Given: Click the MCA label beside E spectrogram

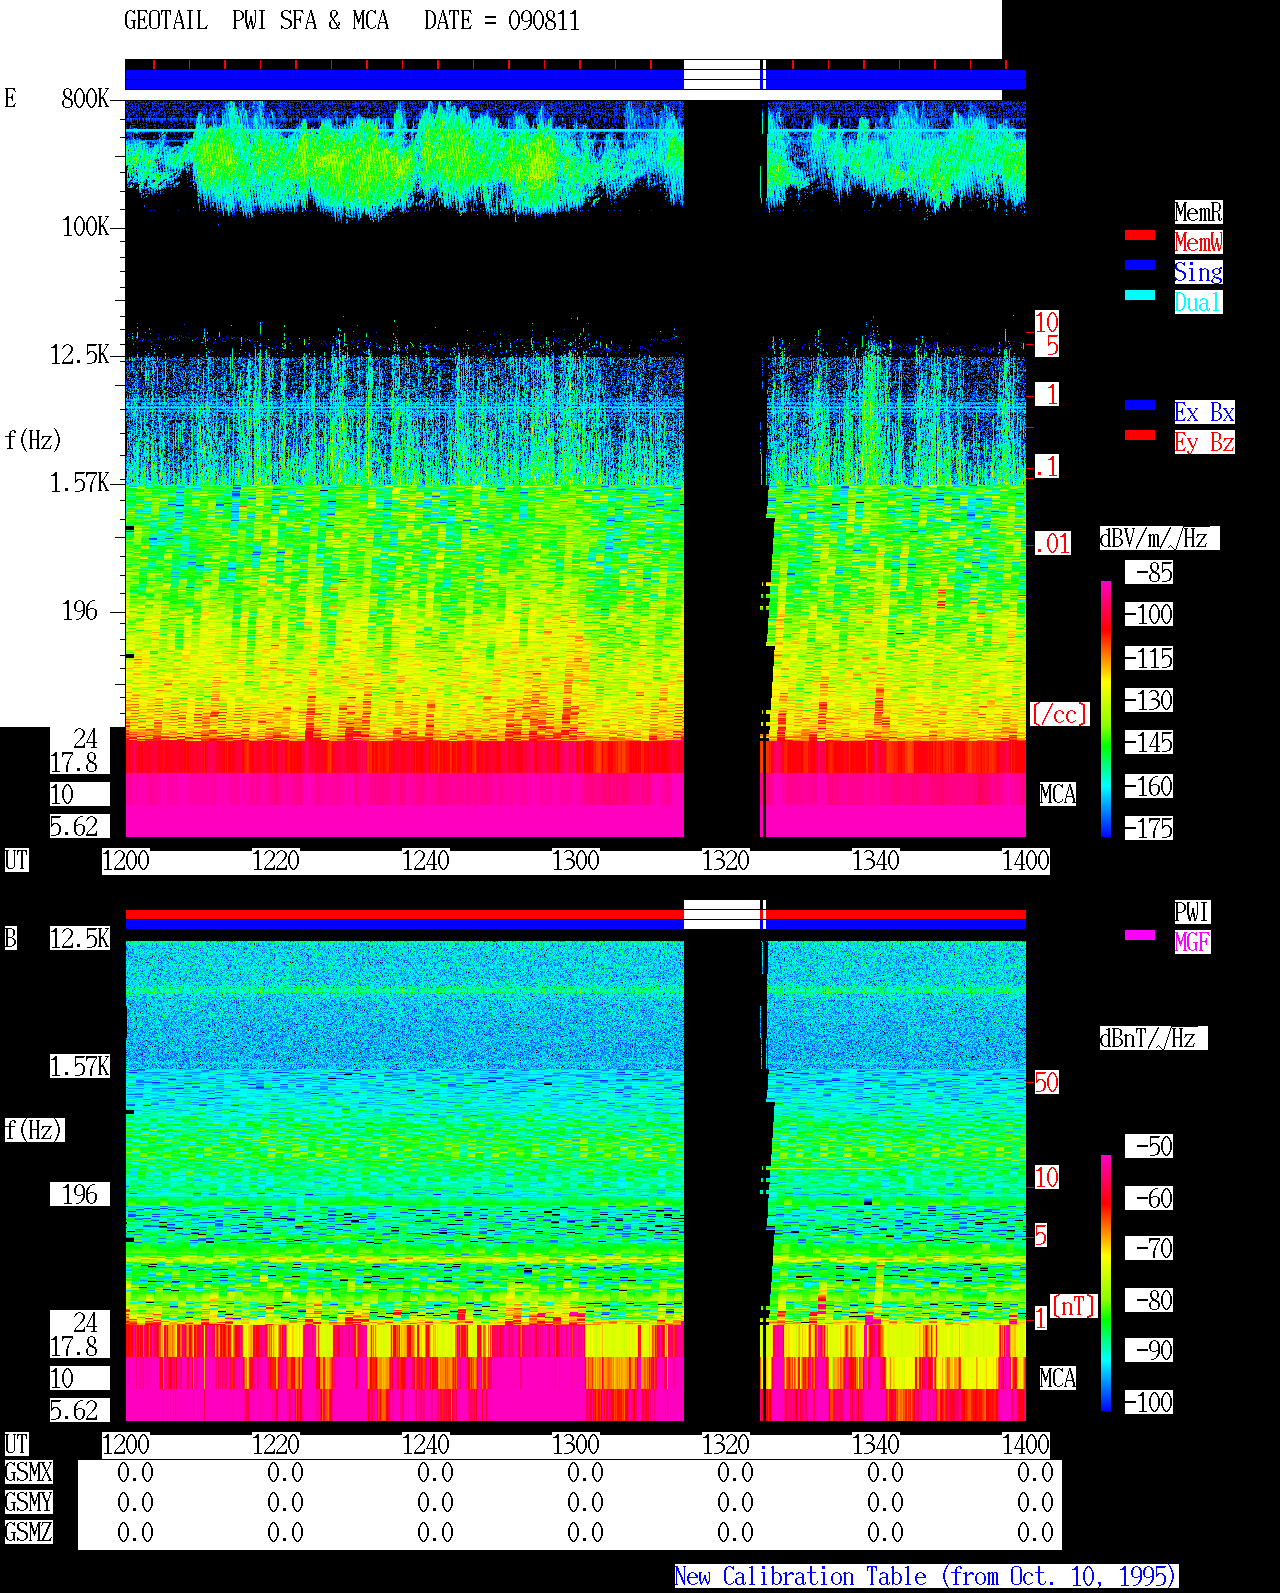Looking at the screenshot, I should coord(1058,794).
